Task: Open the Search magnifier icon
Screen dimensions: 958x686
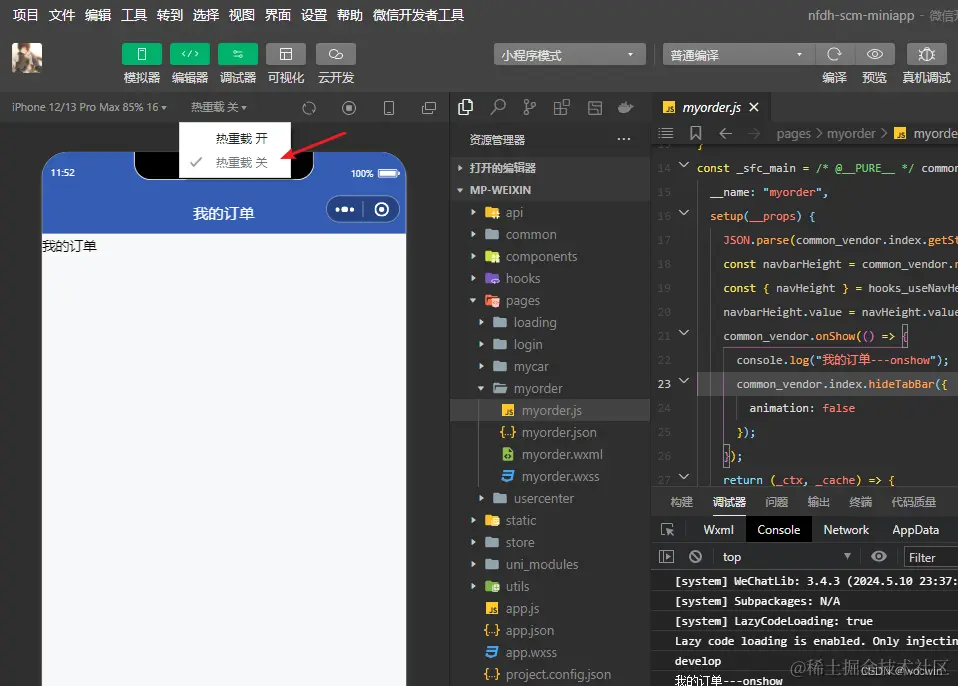Action: pyautogui.click(x=498, y=108)
